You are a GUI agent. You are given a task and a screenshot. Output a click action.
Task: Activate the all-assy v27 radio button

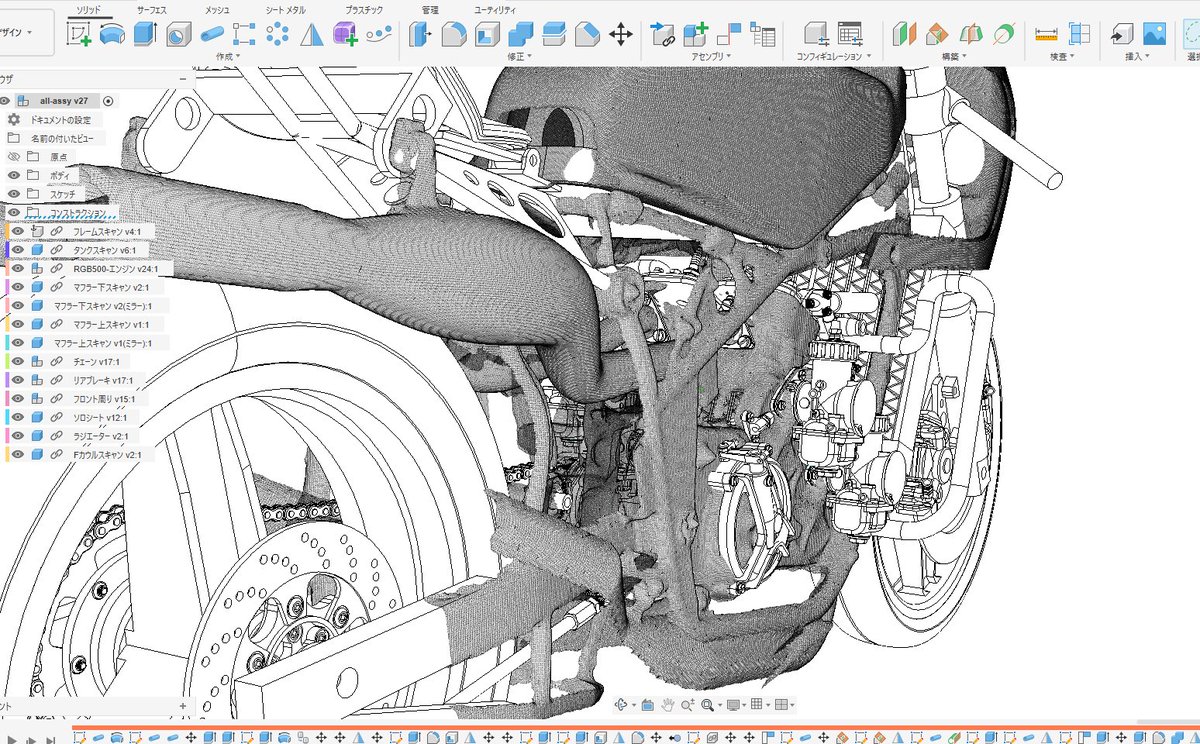point(108,101)
